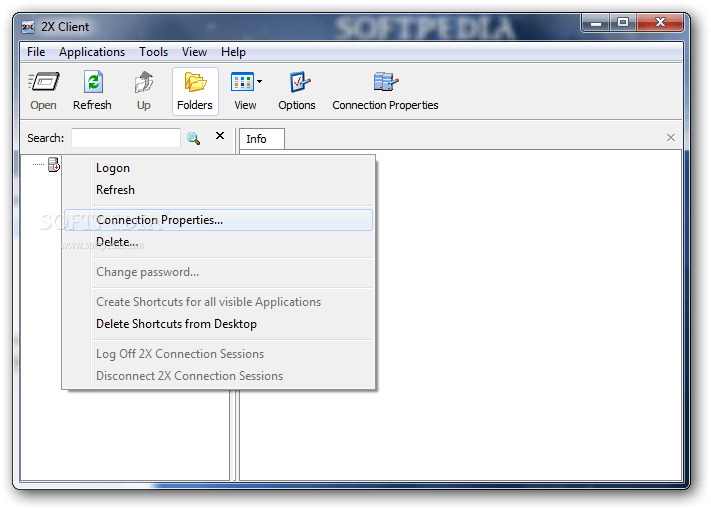Maximize the 2X Client window
Image resolution: width=711 pixels, height=510 pixels.
pos(623,23)
